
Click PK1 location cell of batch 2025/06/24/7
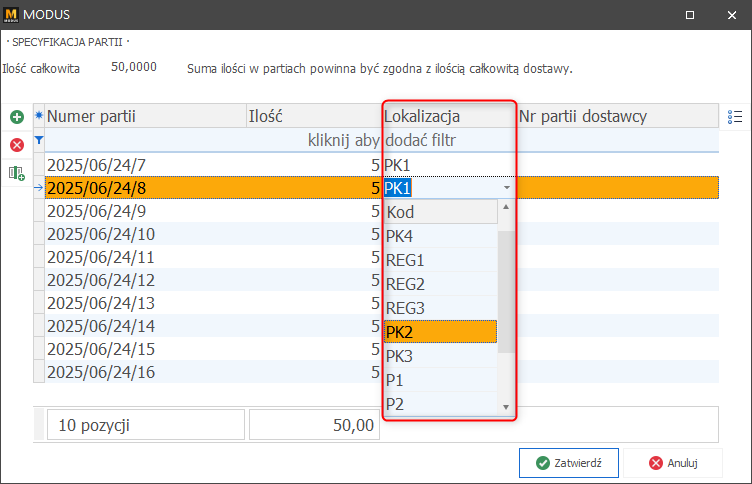(x=449, y=165)
